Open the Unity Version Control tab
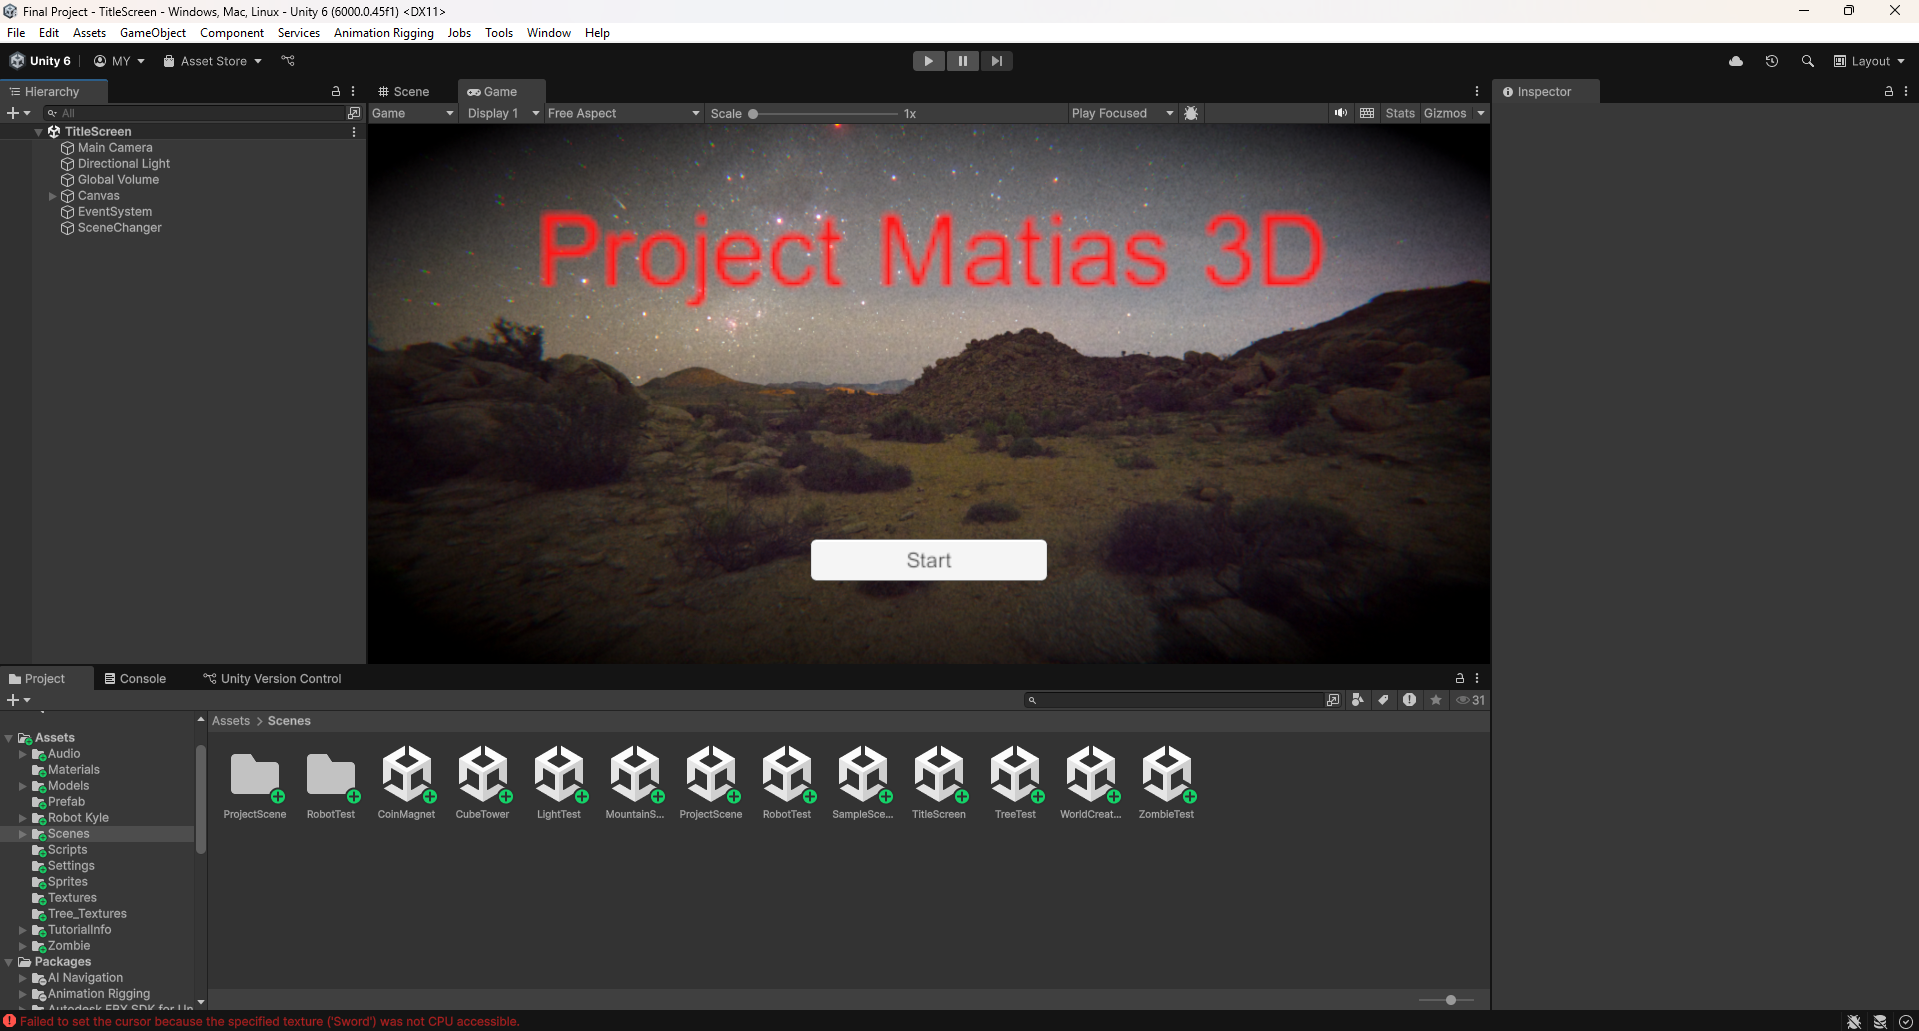1919x1031 pixels. point(272,678)
